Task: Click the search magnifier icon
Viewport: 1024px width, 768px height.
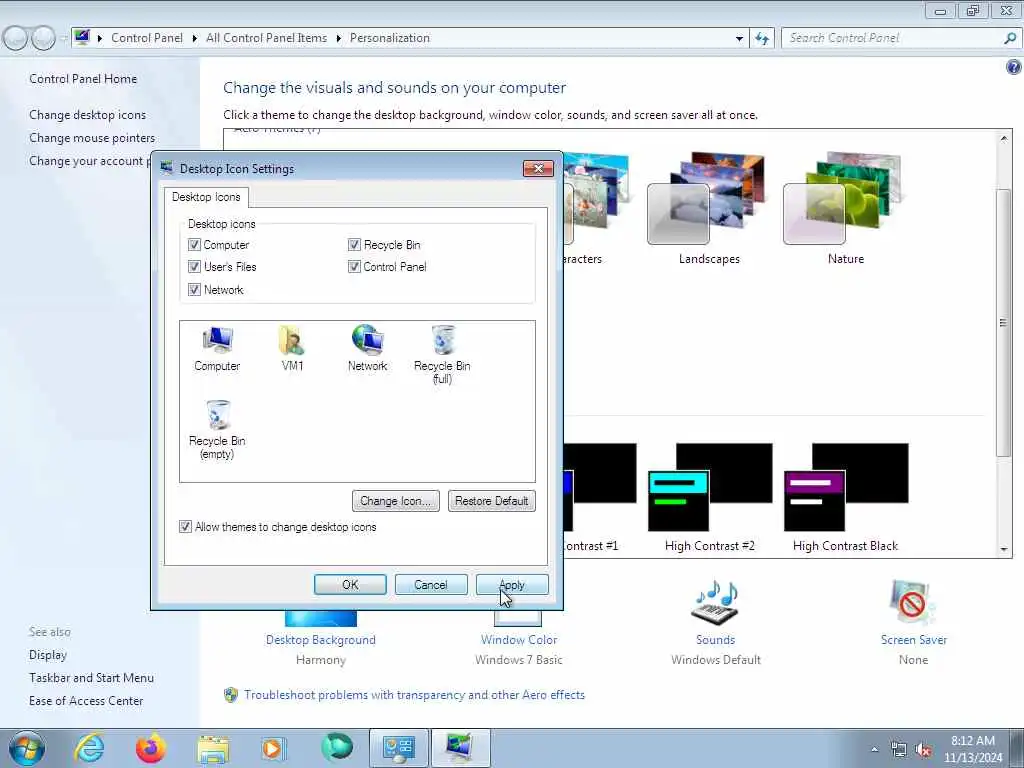Action: coord(1010,39)
